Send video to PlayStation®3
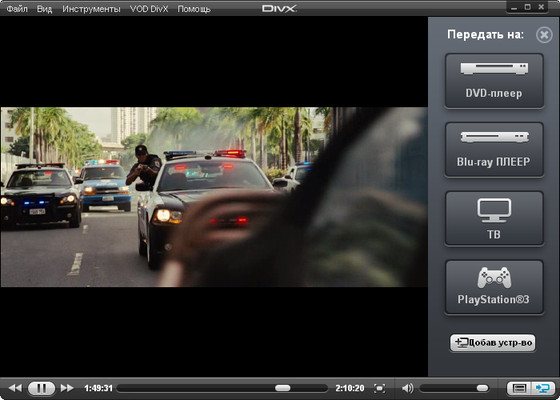 pyautogui.click(x=494, y=287)
